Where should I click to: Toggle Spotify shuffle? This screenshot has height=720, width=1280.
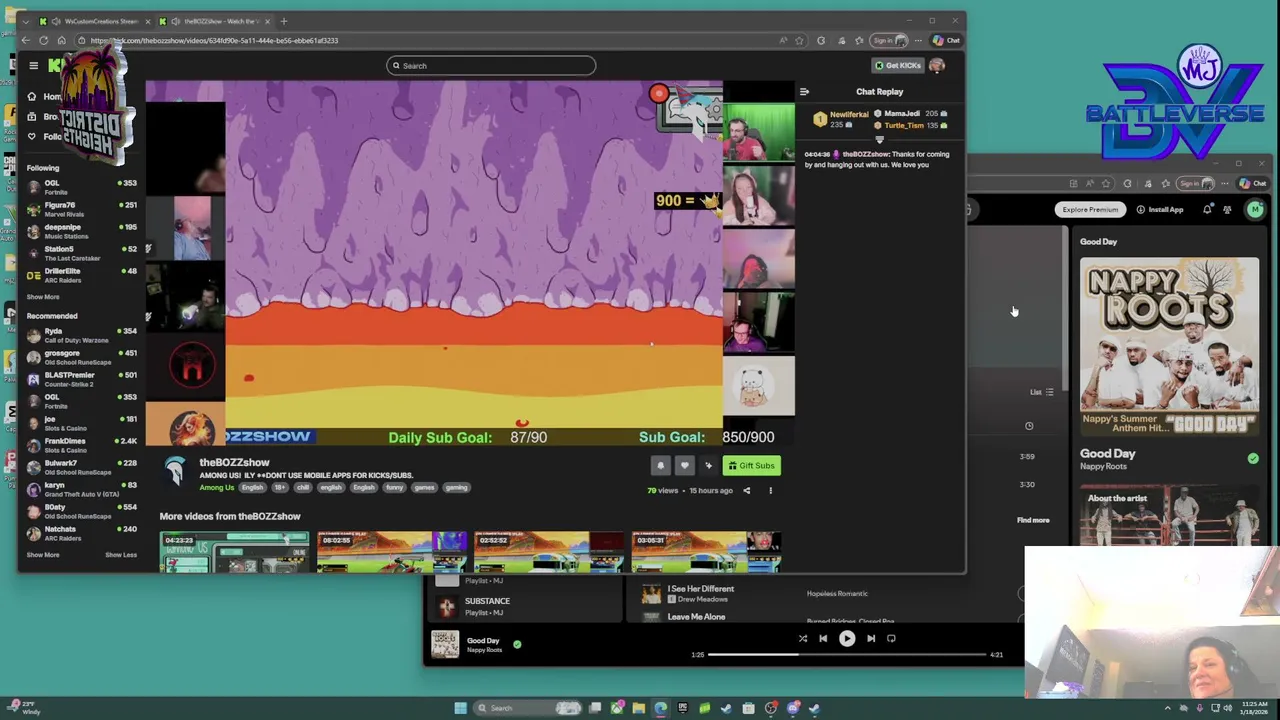click(802, 638)
